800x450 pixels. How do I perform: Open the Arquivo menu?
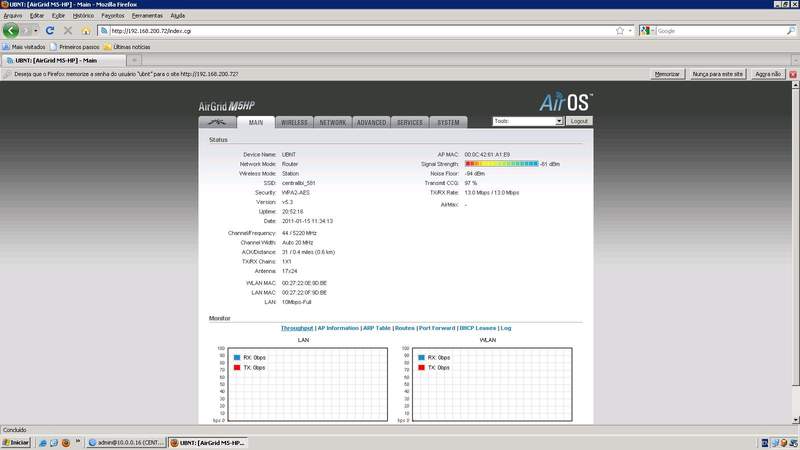[13, 16]
